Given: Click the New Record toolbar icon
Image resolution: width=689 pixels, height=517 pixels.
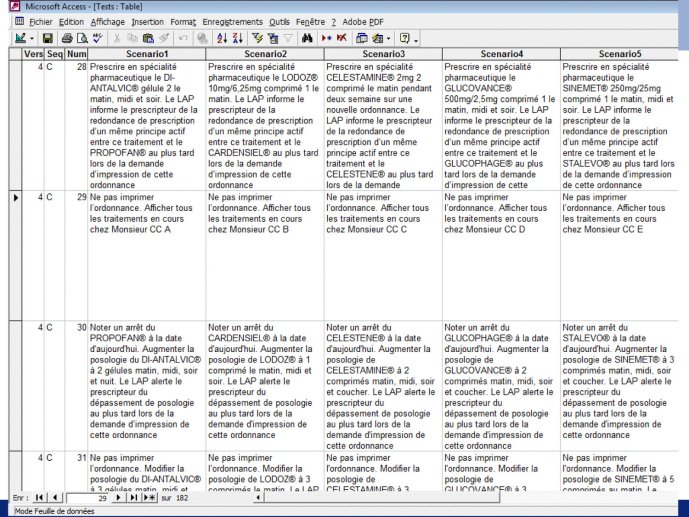Looking at the screenshot, I should [x=326, y=39].
